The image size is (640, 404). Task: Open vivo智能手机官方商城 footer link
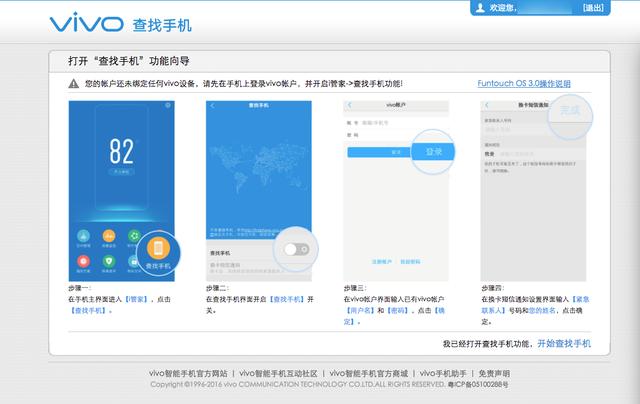pyautogui.click(x=369, y=373)
